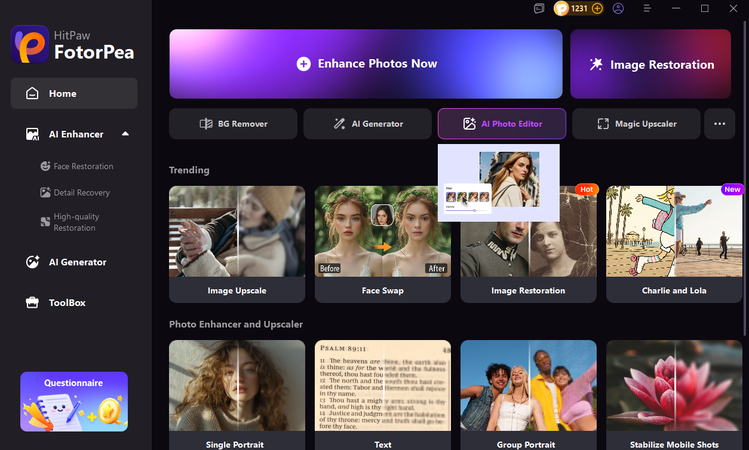The width and height of the screenshot is (749, 450).
Task: Open the Home page in sidebar
Action: (x=74, y=94)
